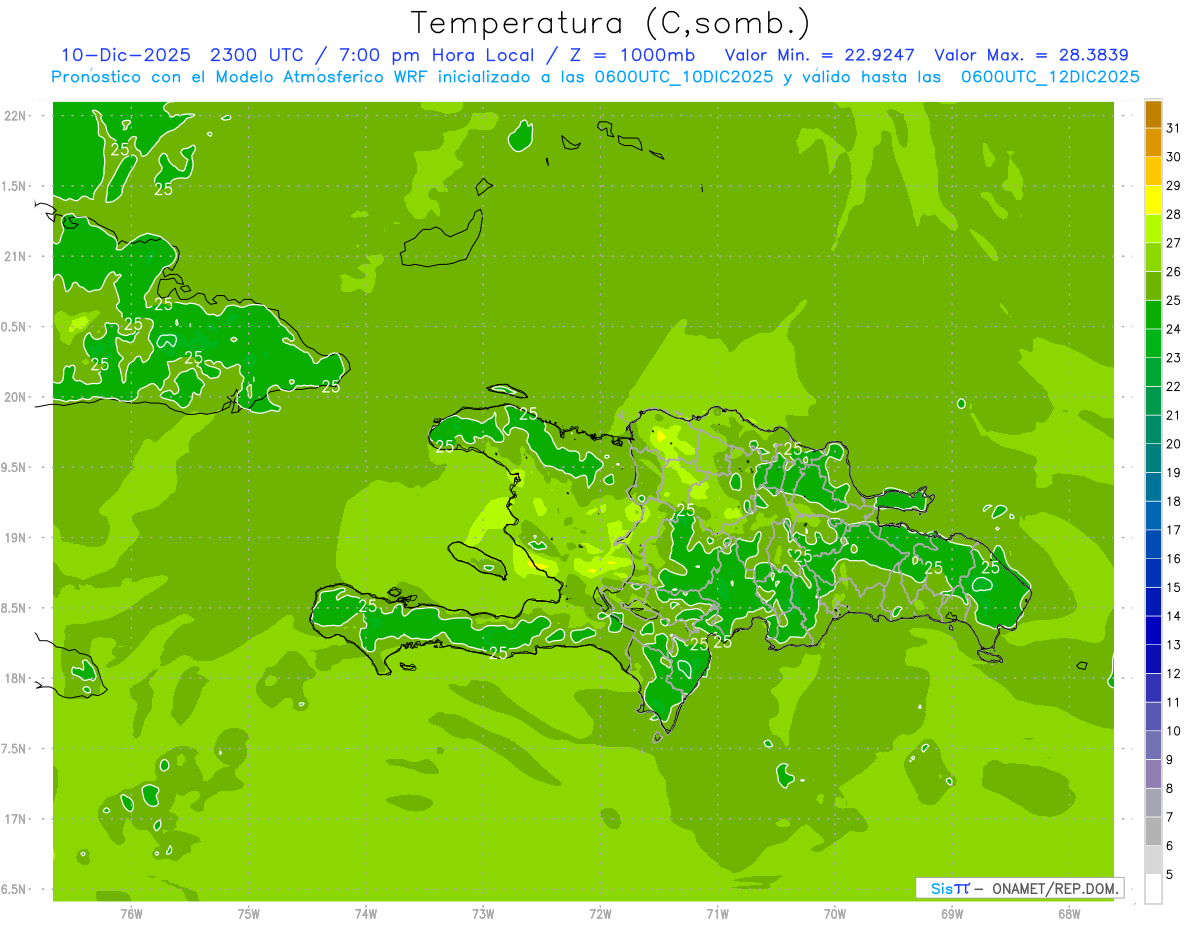Click the legend value '10'
The width and height of the screenshot is (1200, 927).
click(1173, 731)
